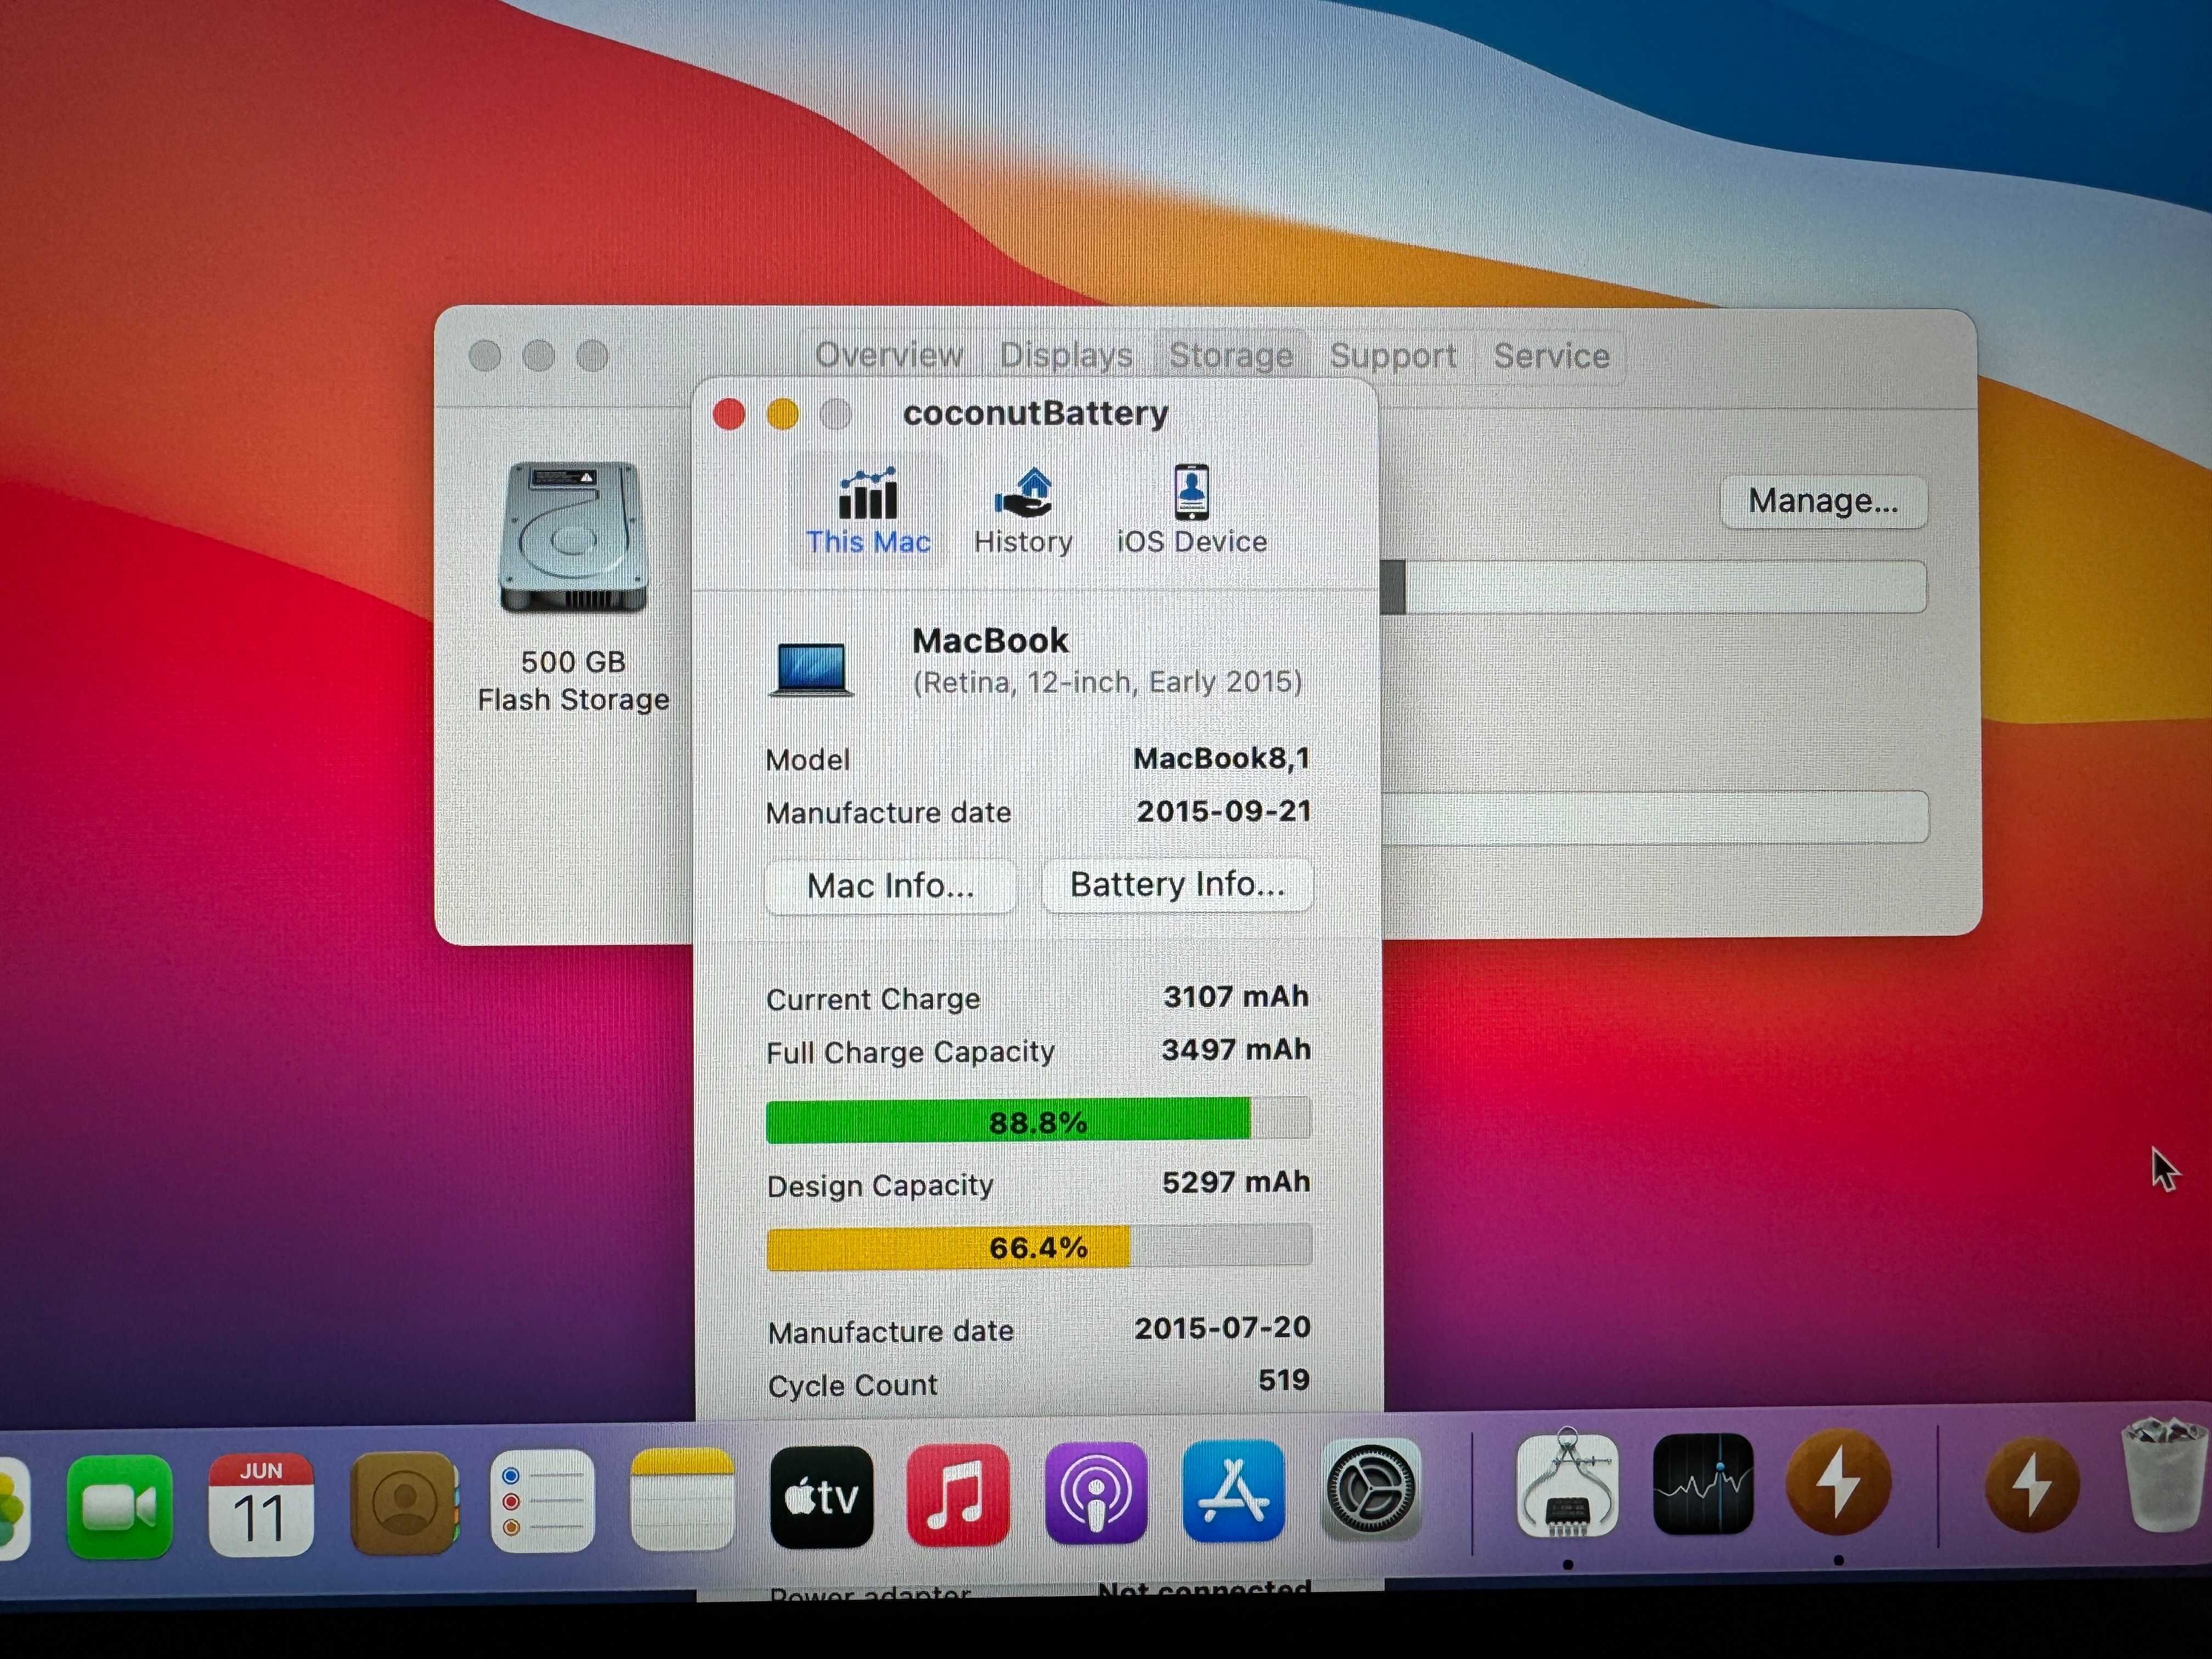Click the 3107 mAh current charge value
Viewport: 2212px width, 1659px height.
coord(1236,996)
